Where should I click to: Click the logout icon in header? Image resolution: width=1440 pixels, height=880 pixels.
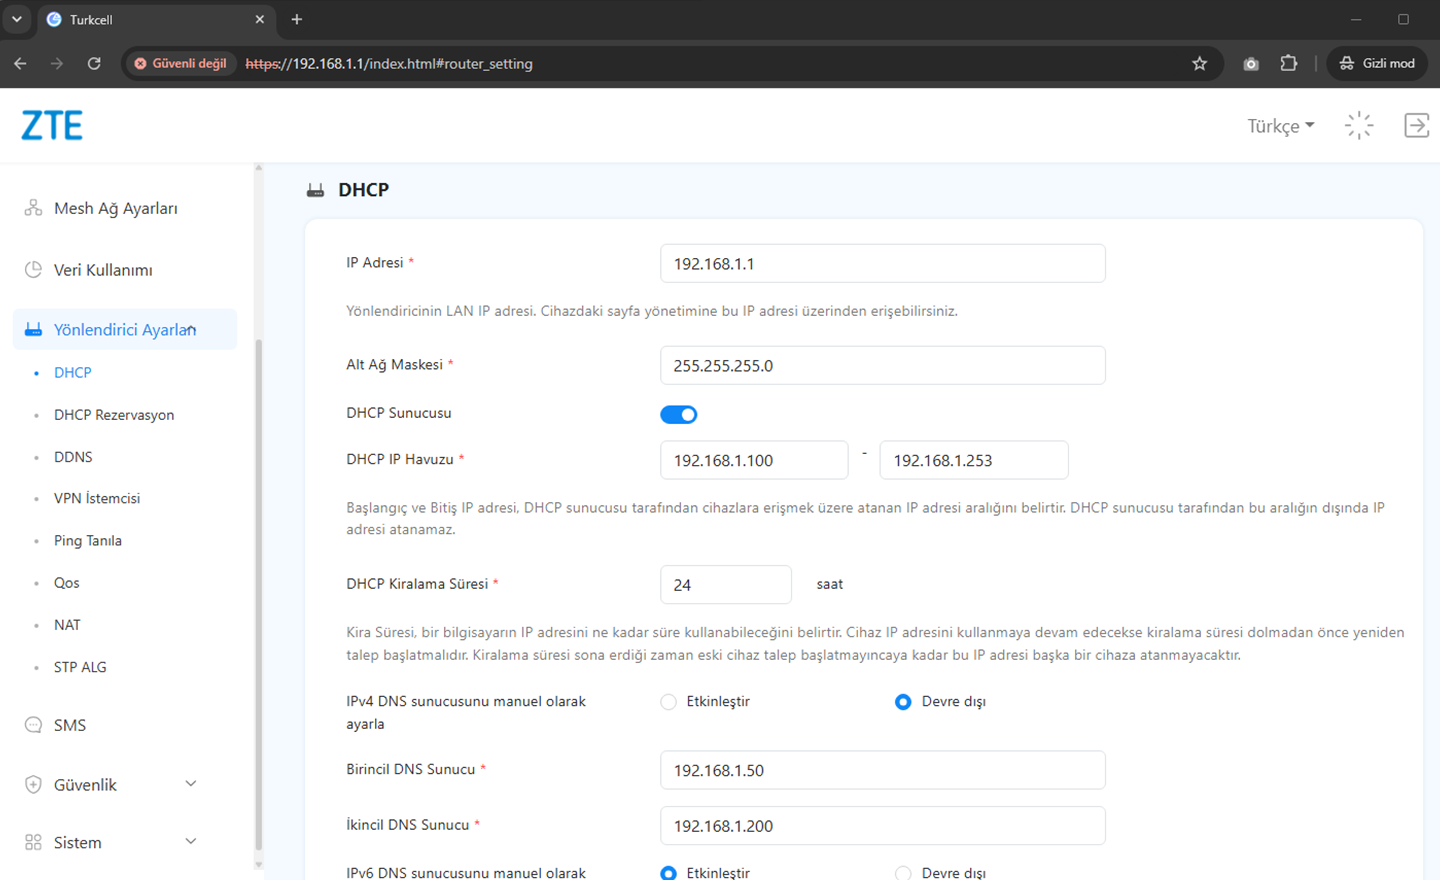pyautogui.click(x=1417, y=125)
